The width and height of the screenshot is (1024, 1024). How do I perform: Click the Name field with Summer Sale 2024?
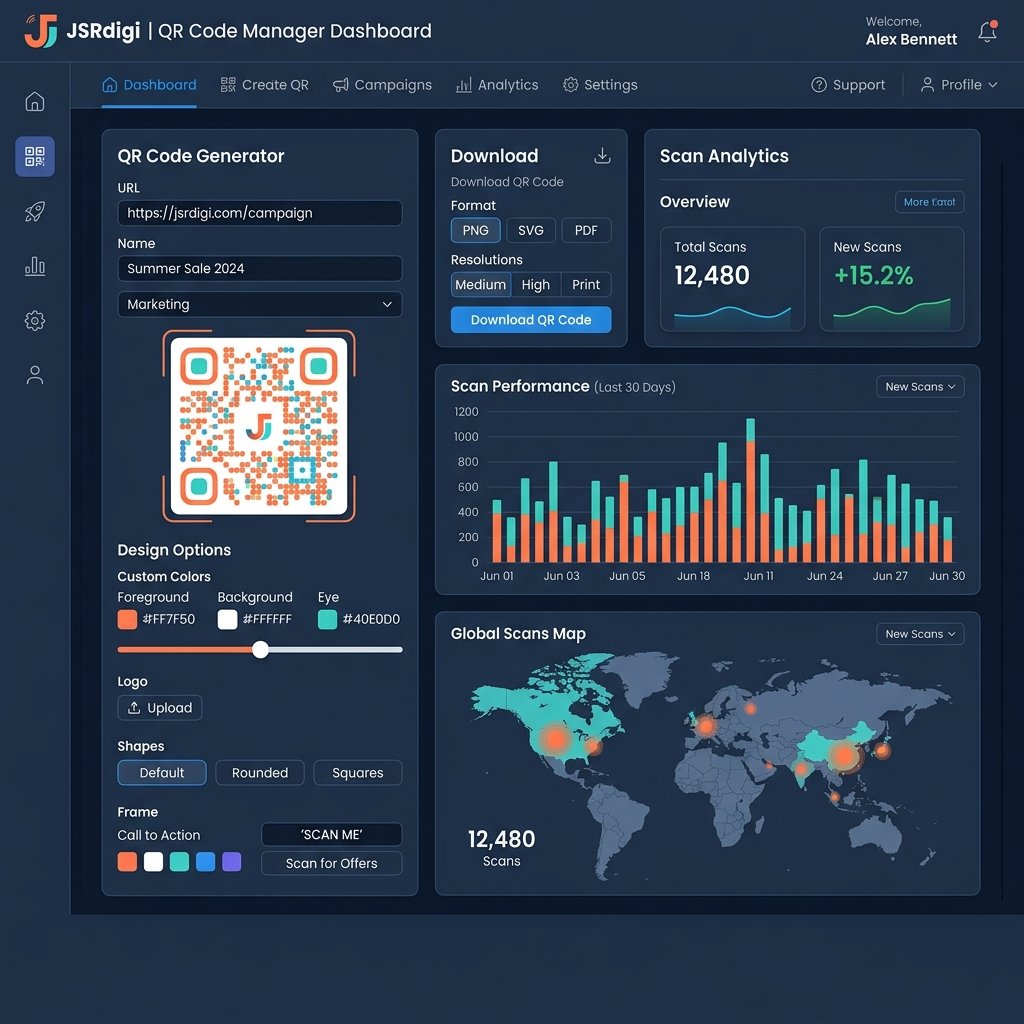point(259,268)
